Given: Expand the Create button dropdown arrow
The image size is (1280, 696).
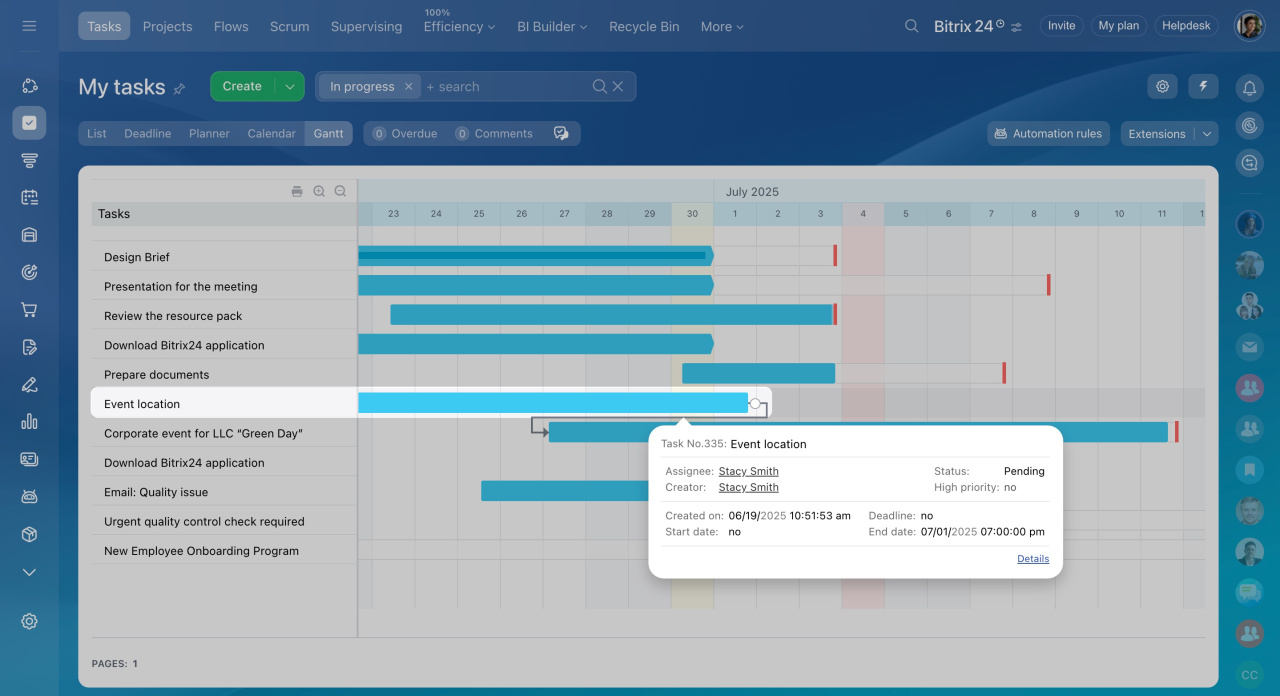Looking at the screenshot, I should (x=289, y=87).
